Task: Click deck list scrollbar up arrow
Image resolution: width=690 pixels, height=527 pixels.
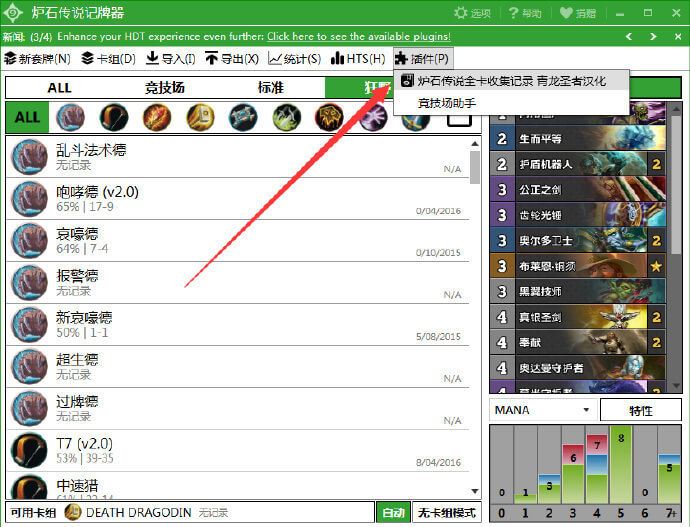Action: pyautogui.click(x=475, y=143)
